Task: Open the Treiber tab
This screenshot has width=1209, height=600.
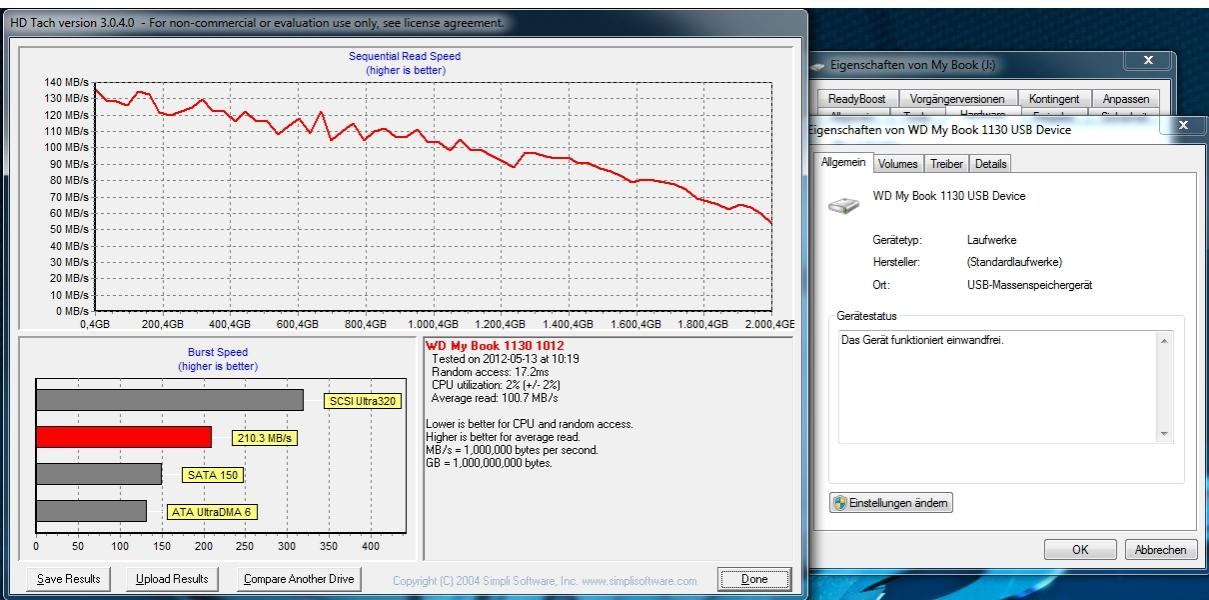Action: click(x=946, y=164)
